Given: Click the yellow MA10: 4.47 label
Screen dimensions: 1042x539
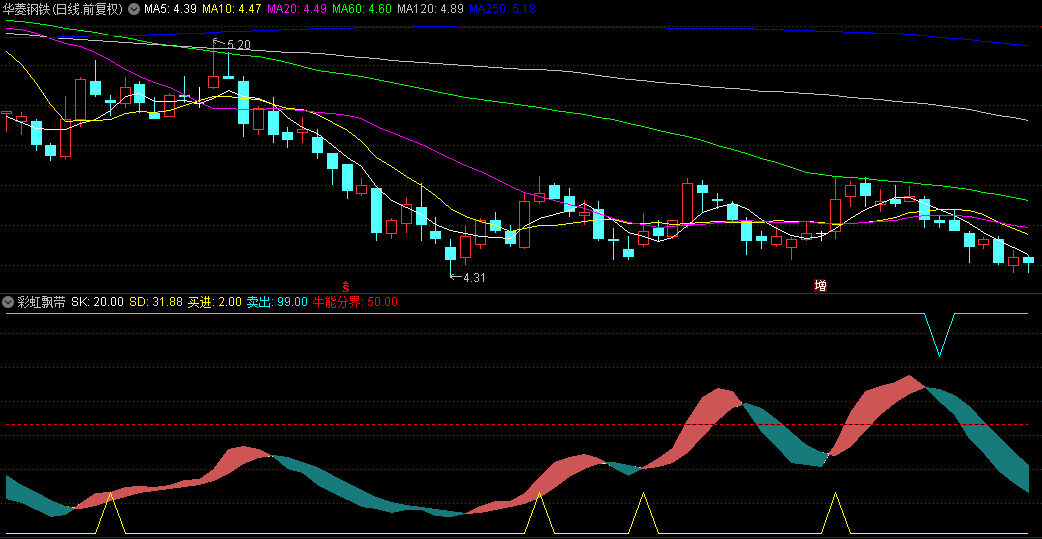Looking at the screenshot, I should coord(231,9).
